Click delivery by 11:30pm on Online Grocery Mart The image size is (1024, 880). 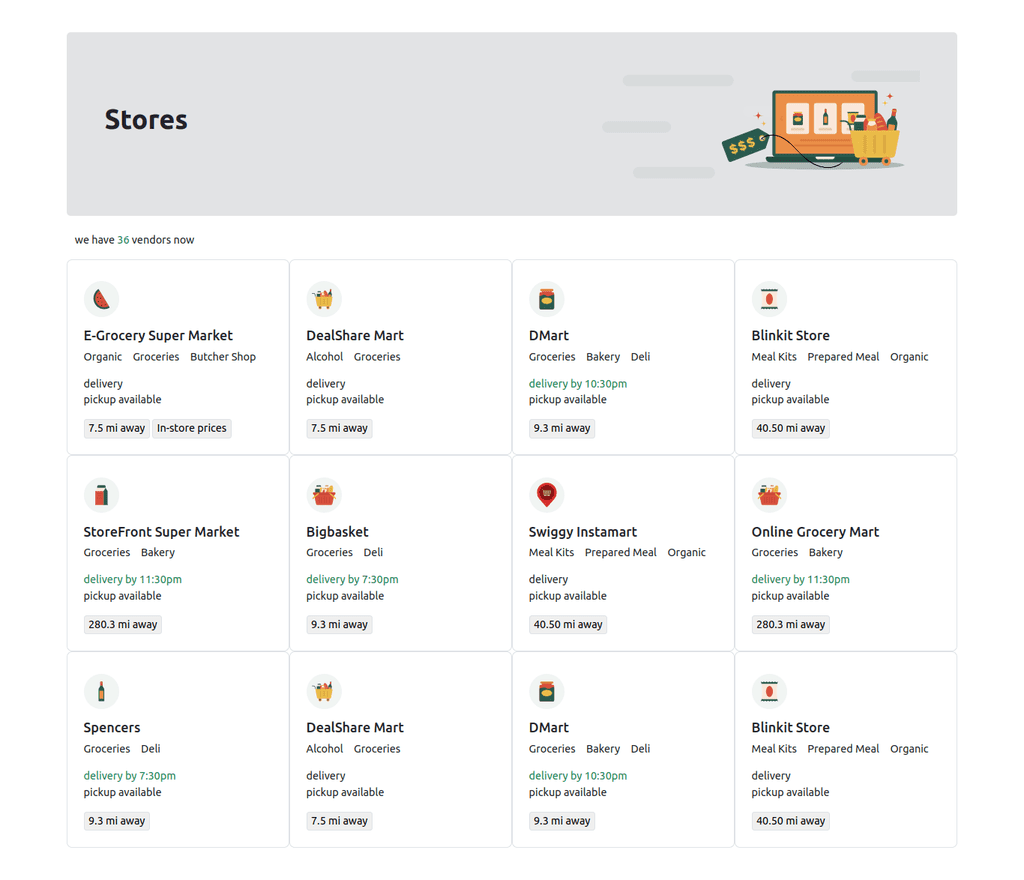pos(801,580)
